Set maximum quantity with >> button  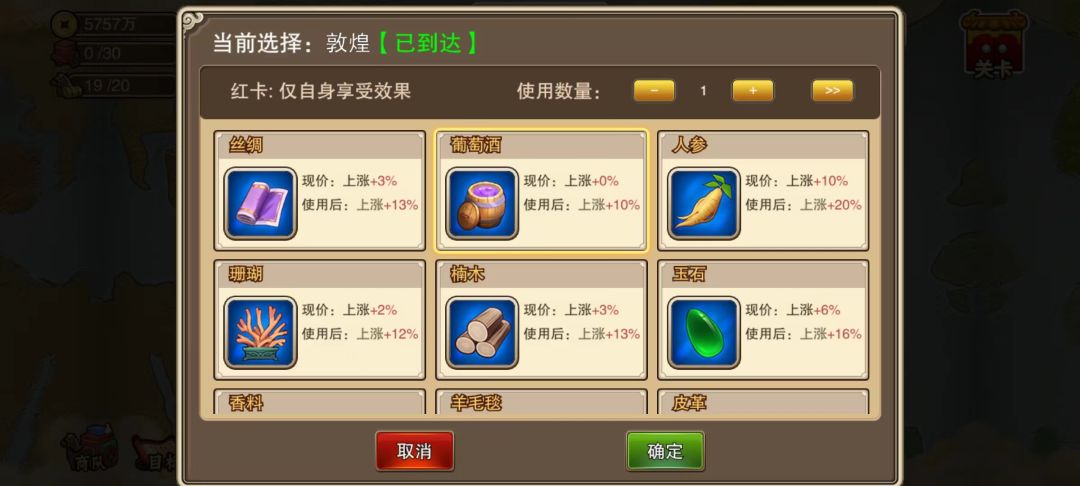click(832, 91)
